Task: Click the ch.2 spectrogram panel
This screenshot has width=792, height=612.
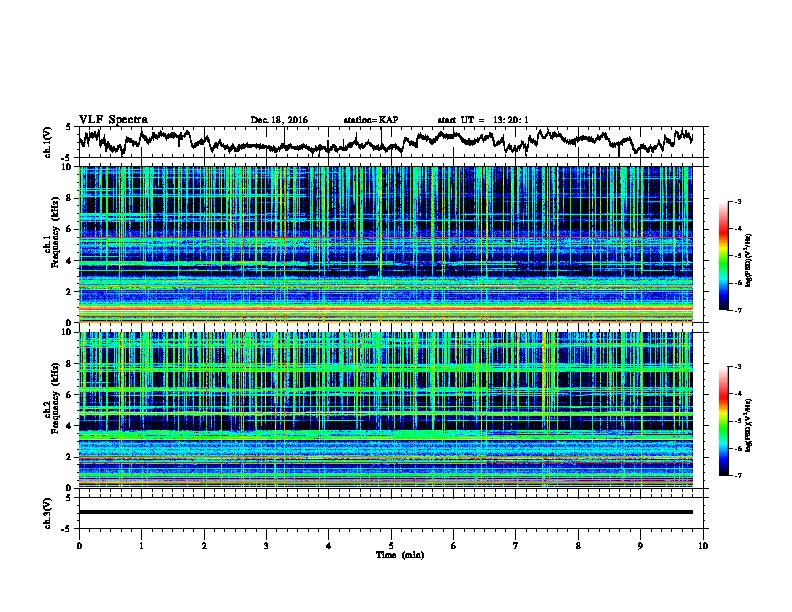Action: pyautogui.click(x=385, y=410)
